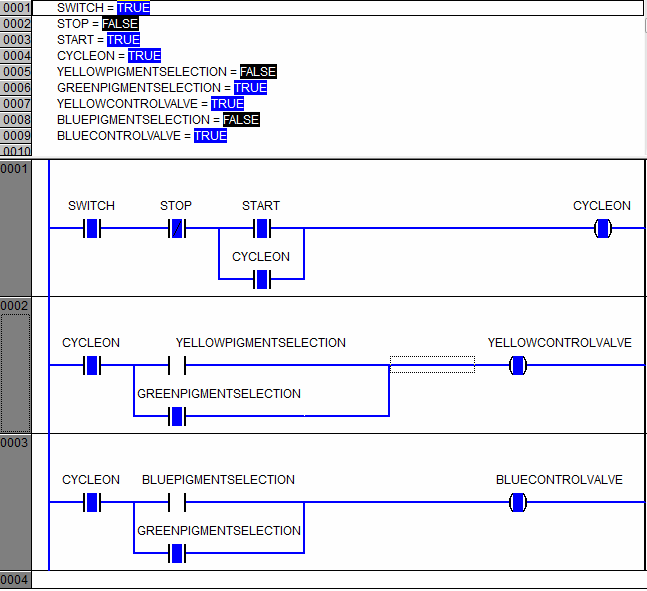Click the SWITCH label above the first contact
Image resolution: width=647 pixels, height=591 pixels.
(x=91, y=206)
